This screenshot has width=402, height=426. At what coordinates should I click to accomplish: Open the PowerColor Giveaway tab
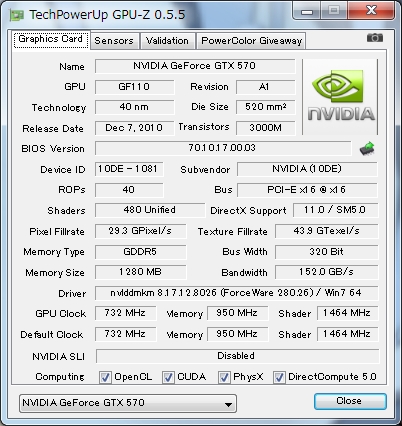251,41
